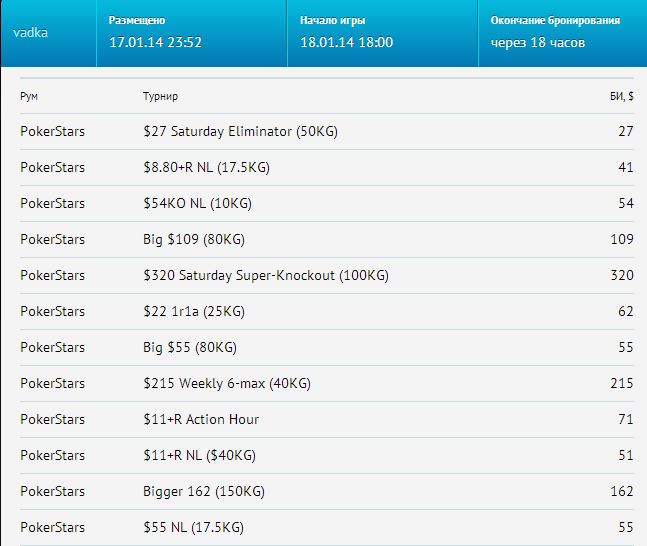This screenshot has height=546, width=647.
Task: Click the Турнир column header
Action: tap(161, 96)
